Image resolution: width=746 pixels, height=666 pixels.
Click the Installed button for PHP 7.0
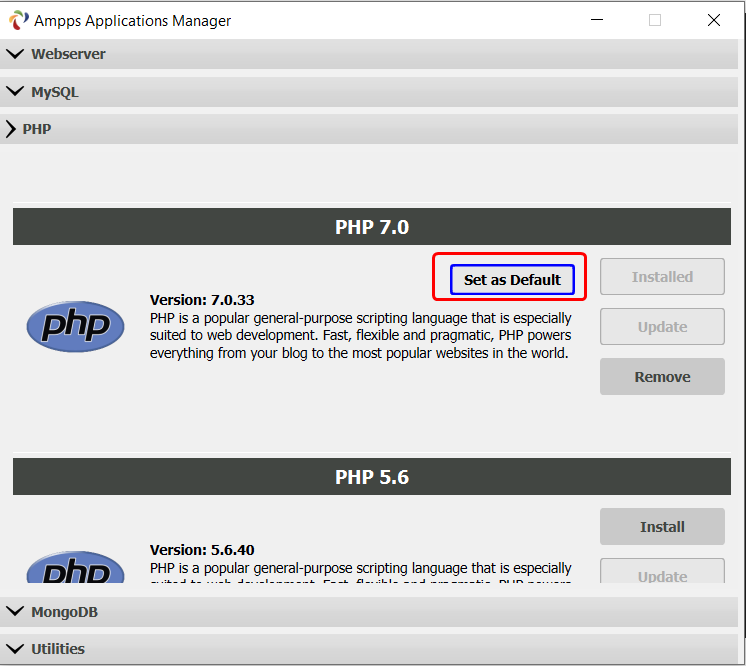[x=662, y=276]
